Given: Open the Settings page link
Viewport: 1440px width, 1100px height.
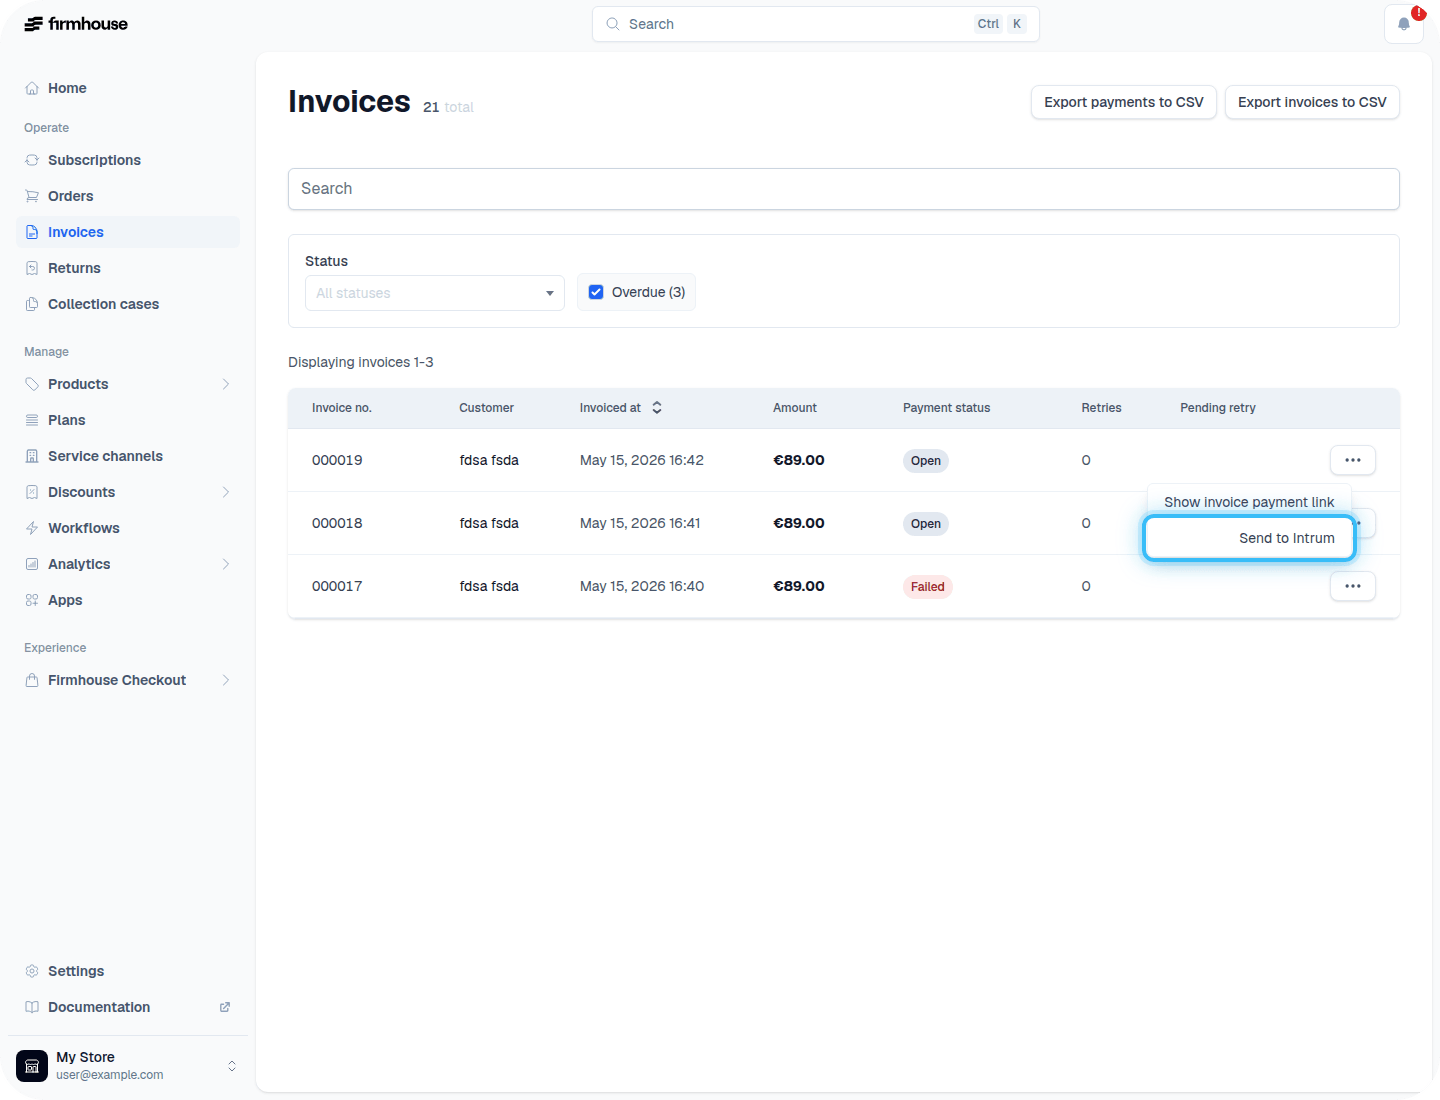Looking at the screenshot, I should pyautogui.click(x=128, y=971).
